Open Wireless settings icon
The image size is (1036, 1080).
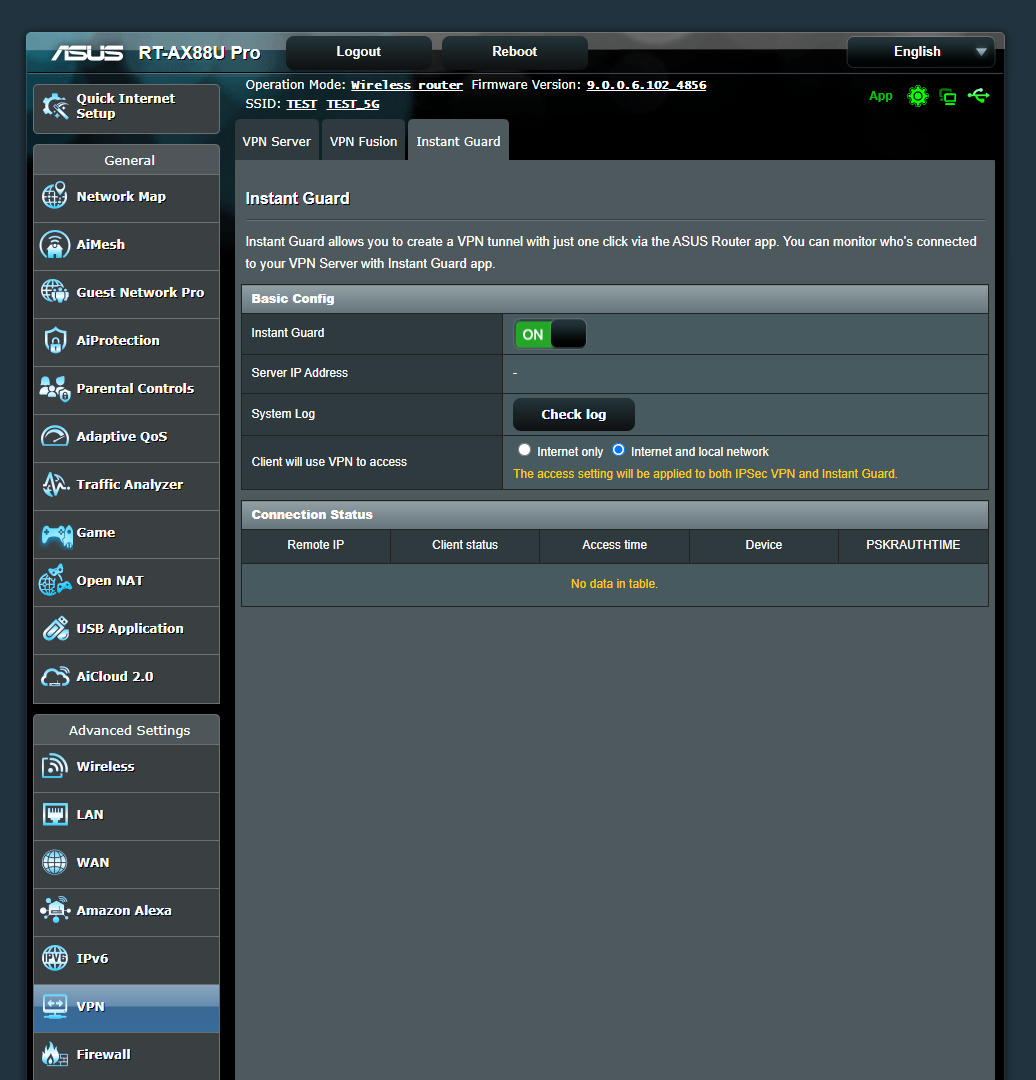[55, 766]
